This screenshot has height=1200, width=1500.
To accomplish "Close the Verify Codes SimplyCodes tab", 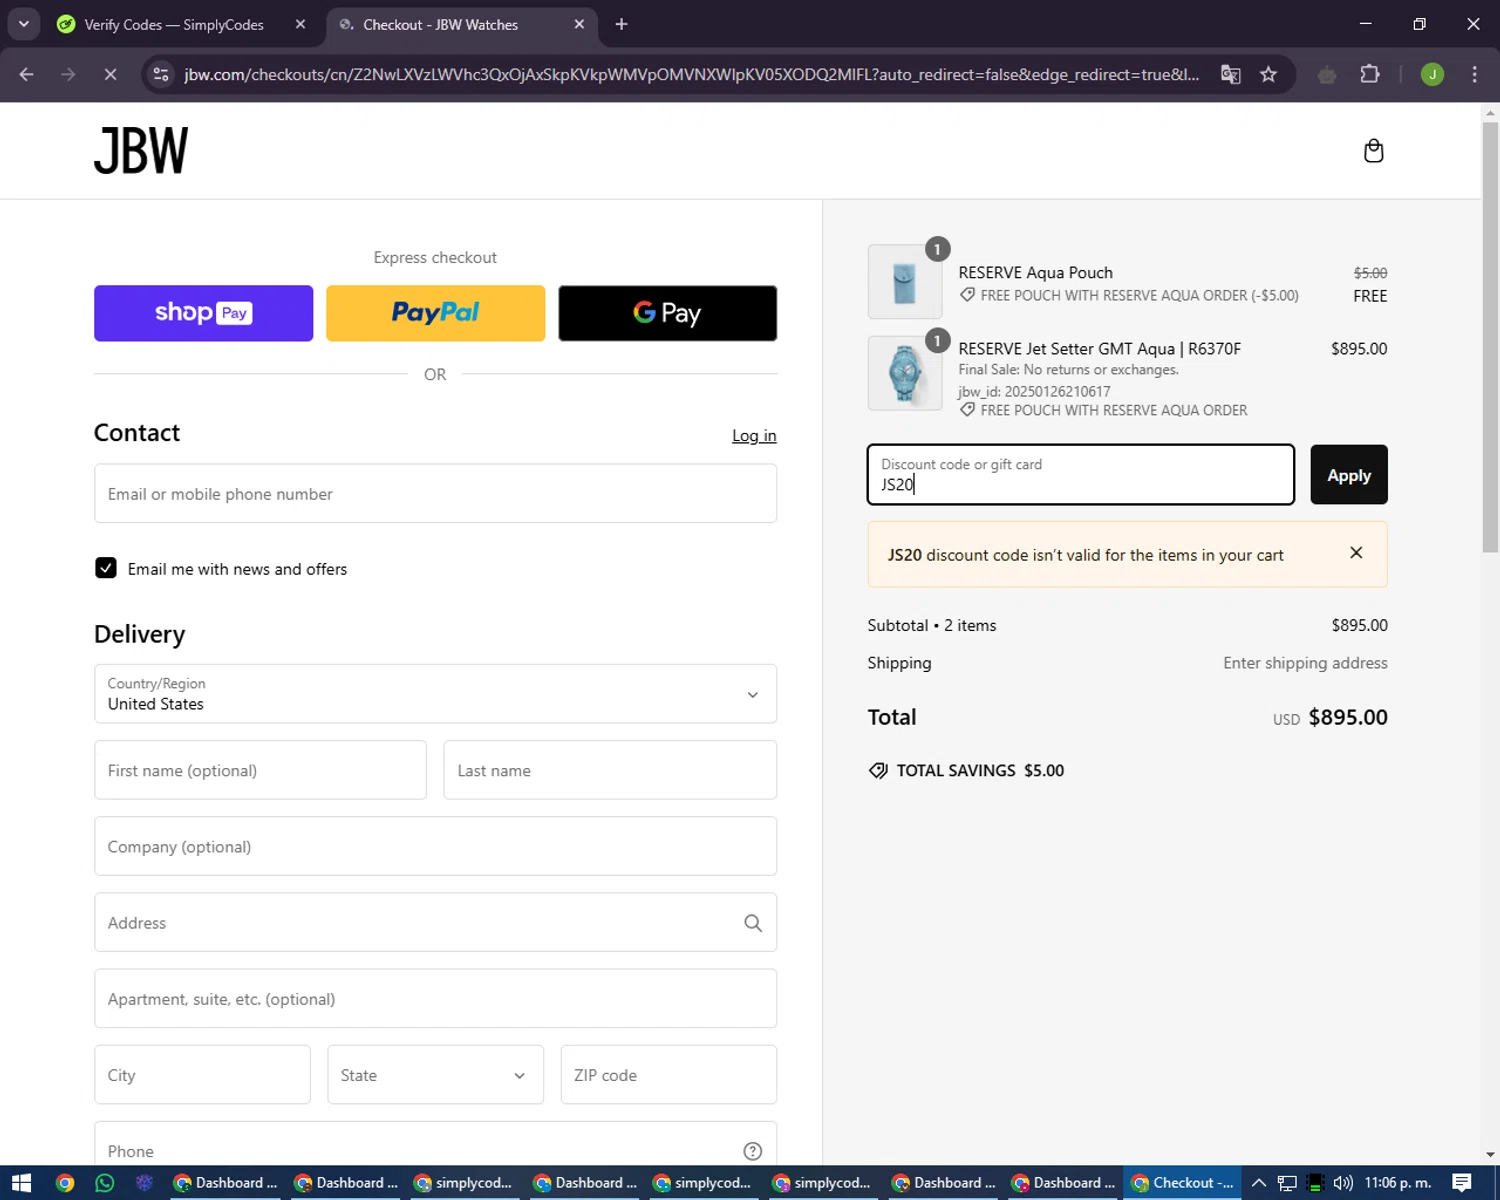I will [x=300, y=24].
